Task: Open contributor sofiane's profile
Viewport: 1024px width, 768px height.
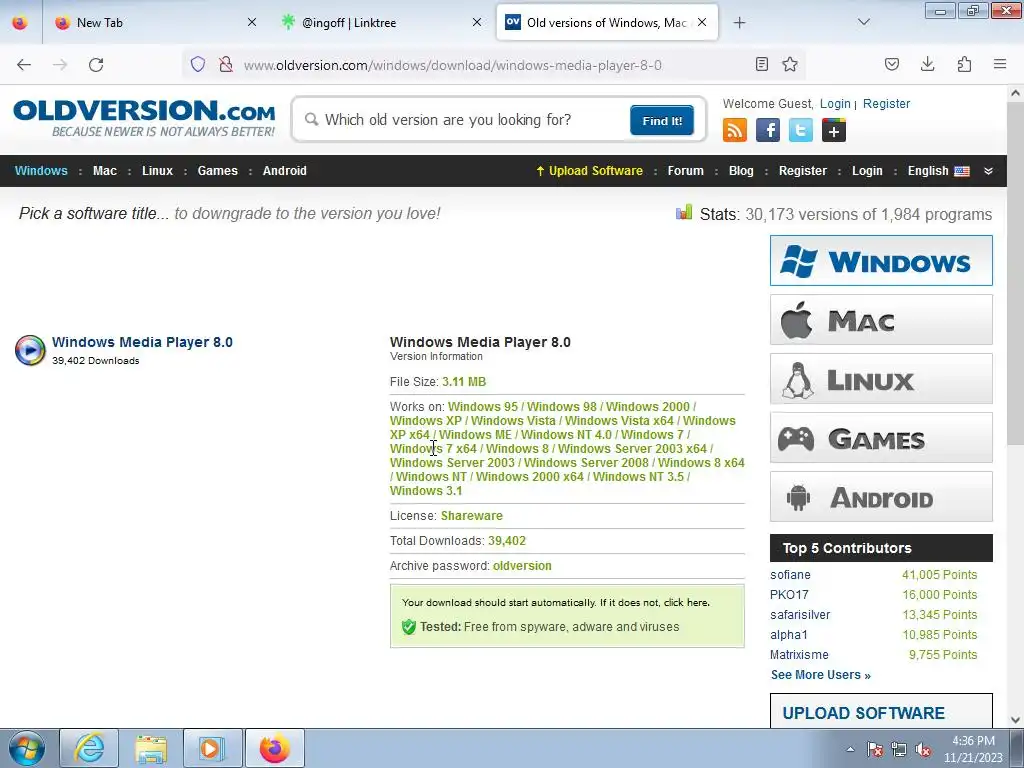Action: point(790,575)
